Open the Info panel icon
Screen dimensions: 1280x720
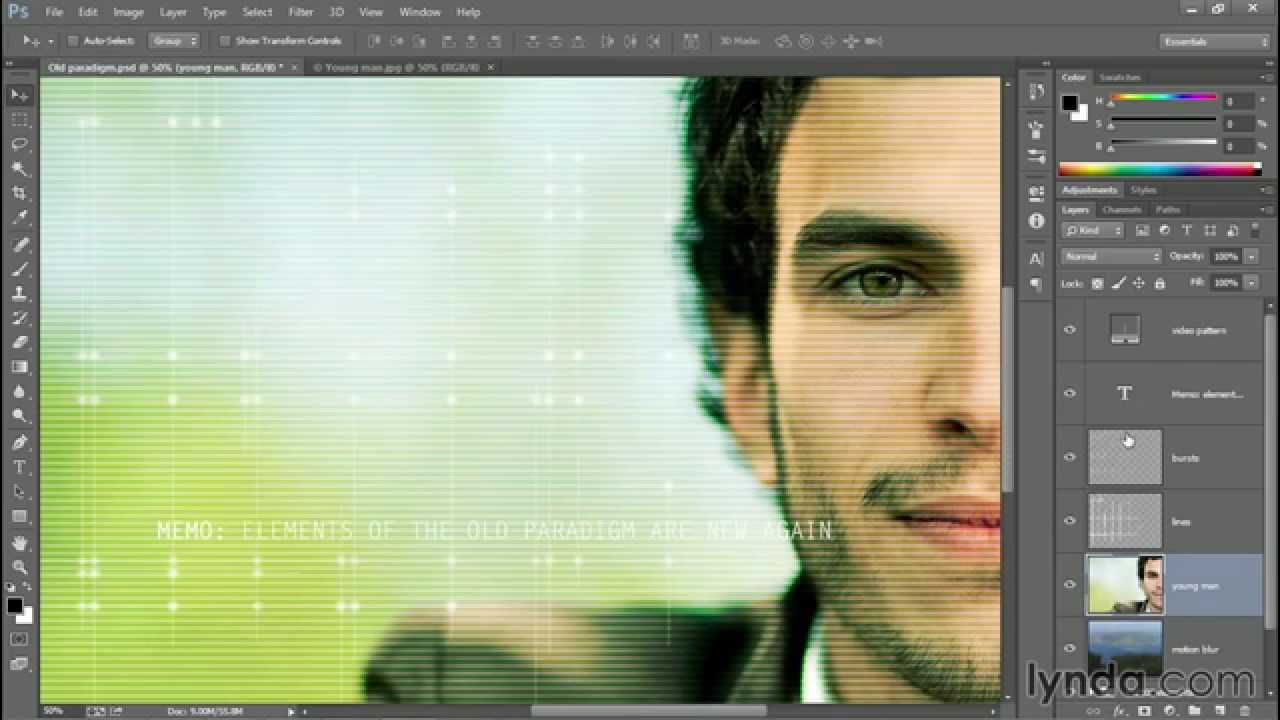[1036, 220]
